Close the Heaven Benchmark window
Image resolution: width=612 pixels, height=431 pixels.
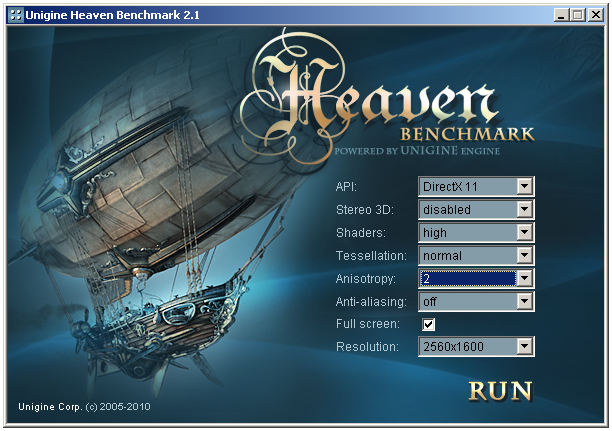[x=596, y=15]
